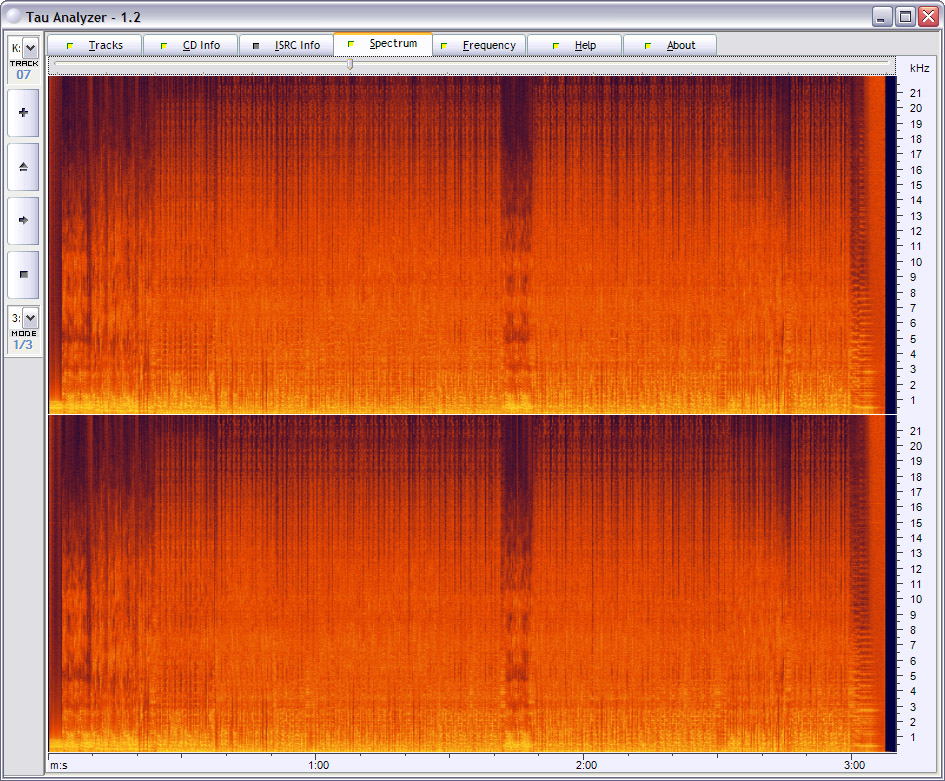Click lower channel spectrogram near 1:00

pos(316,580)
